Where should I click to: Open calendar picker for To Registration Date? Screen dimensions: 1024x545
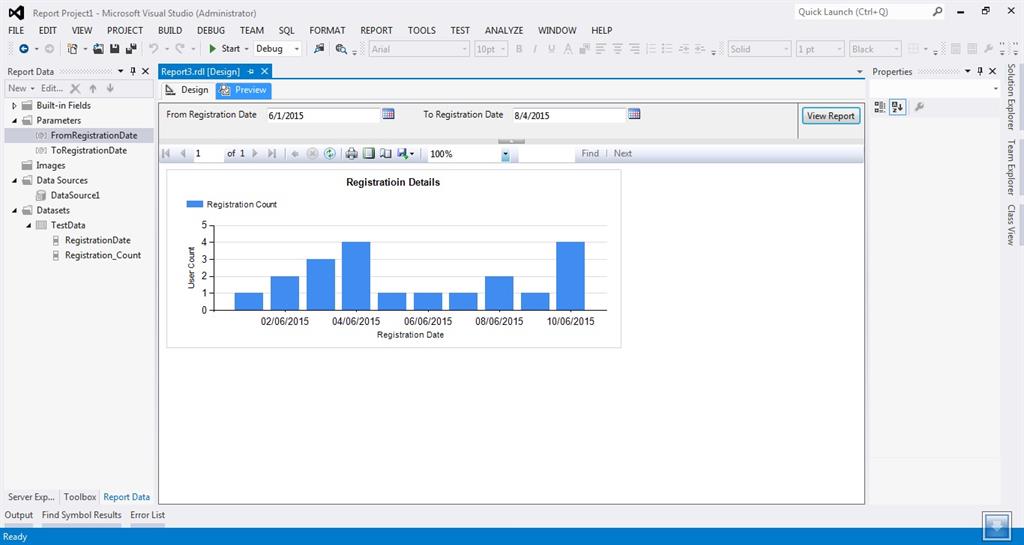pyautogui.click(x=634, y=115)
